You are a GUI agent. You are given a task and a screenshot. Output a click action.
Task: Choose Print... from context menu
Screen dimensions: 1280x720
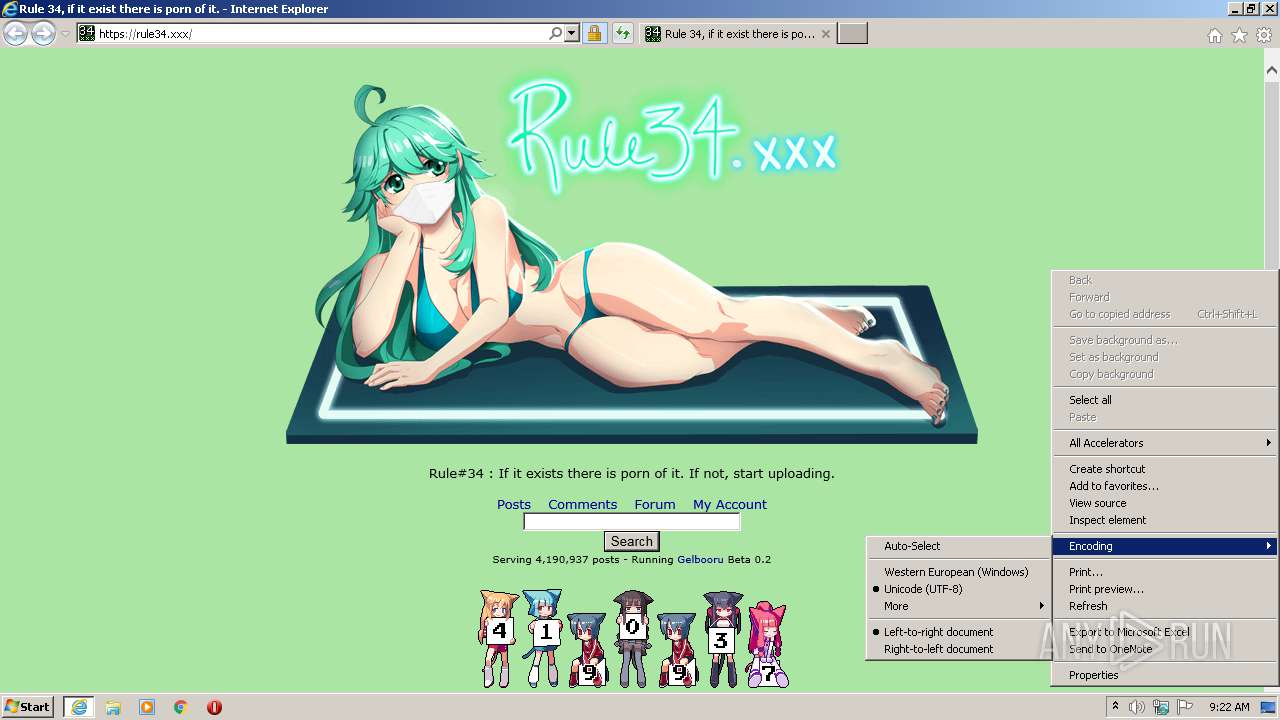click(1165, 572)
